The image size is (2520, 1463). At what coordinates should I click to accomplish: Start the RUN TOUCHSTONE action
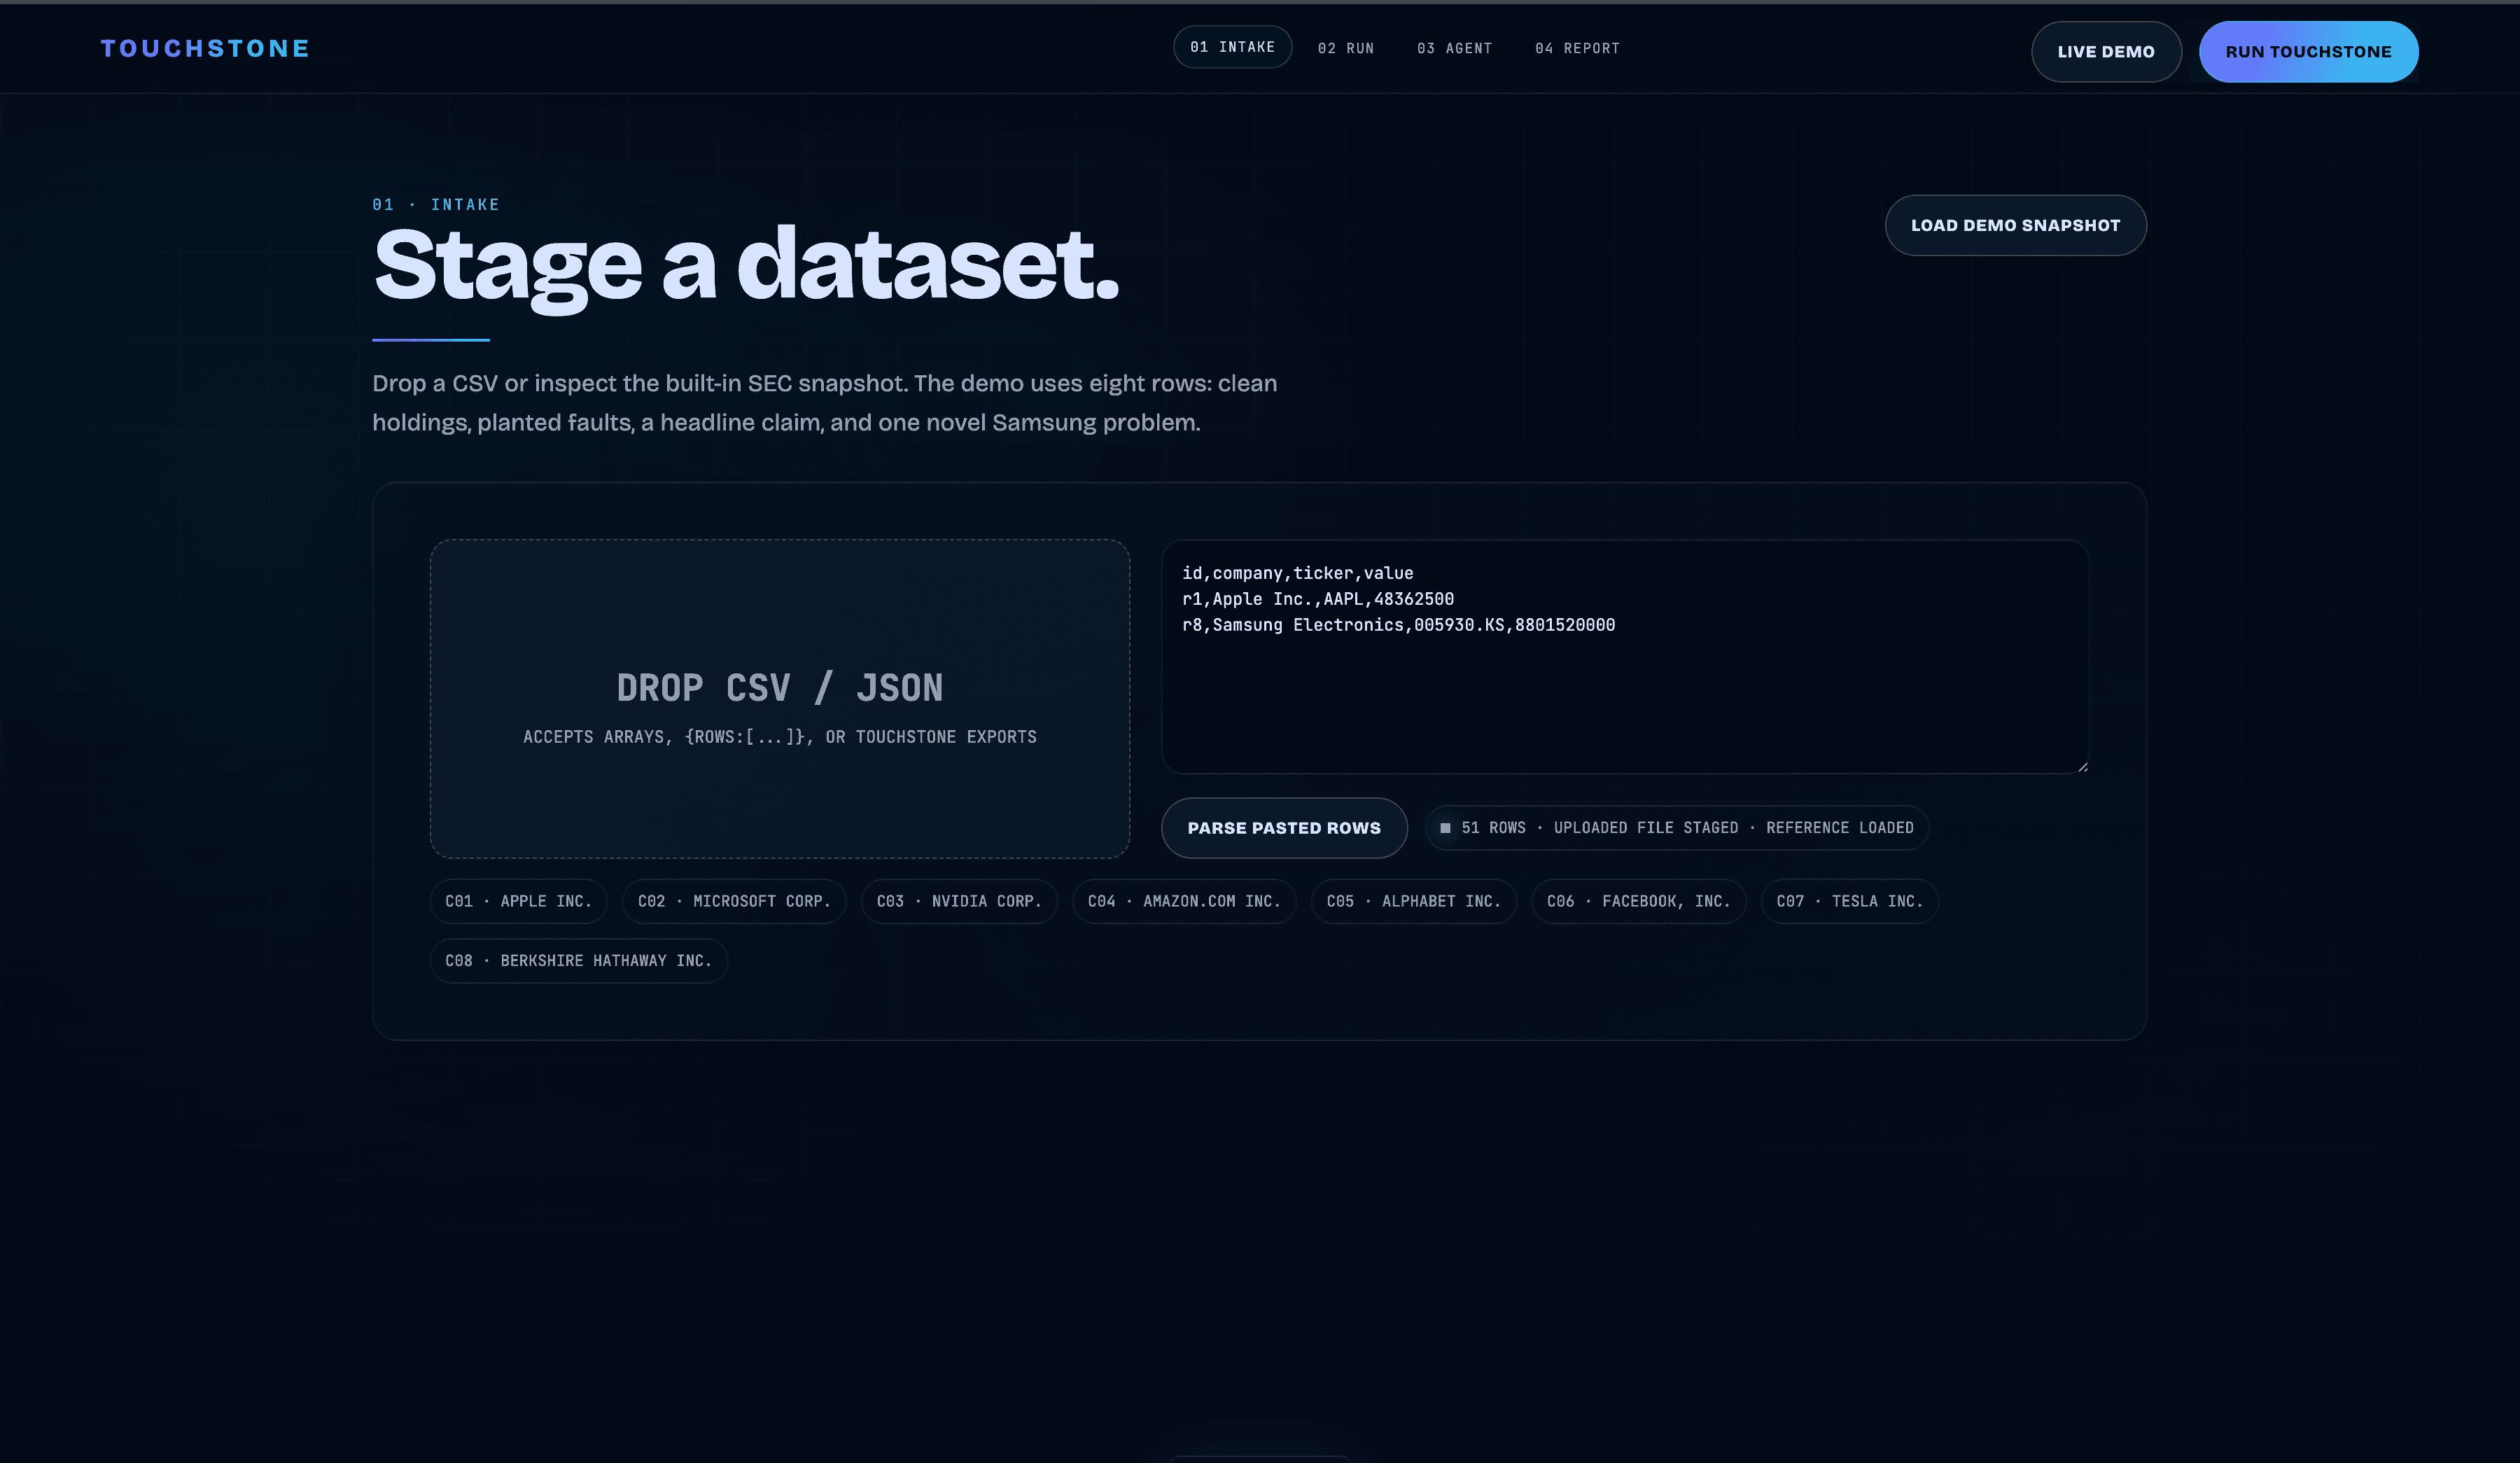coord(2308,52)
